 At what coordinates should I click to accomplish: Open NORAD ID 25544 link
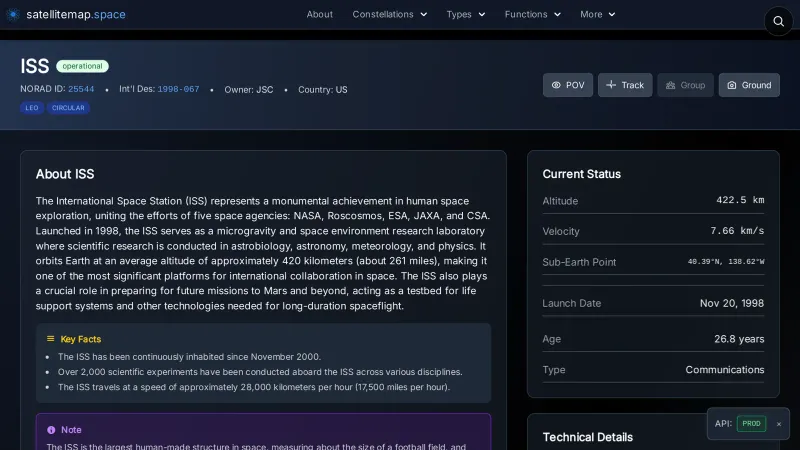[x=81, y=90]
